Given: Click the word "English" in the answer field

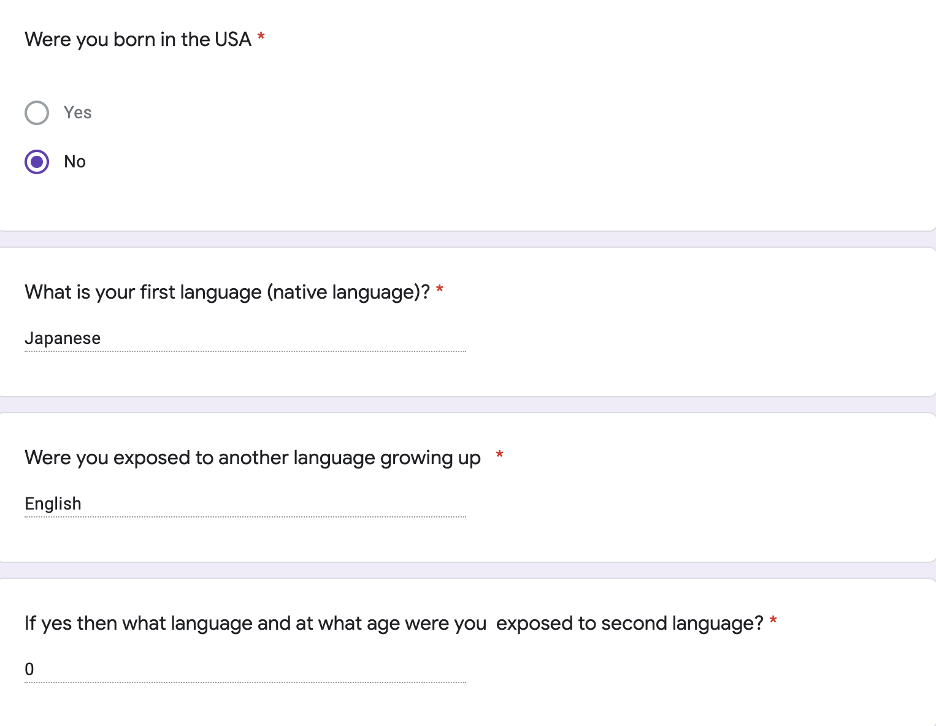Looking at the screenshot, I should click(x=53, y=504).
